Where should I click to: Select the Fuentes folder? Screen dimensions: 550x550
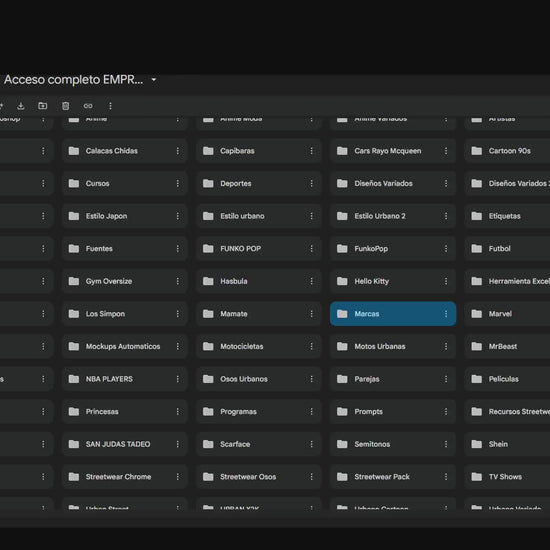point(125,249)
